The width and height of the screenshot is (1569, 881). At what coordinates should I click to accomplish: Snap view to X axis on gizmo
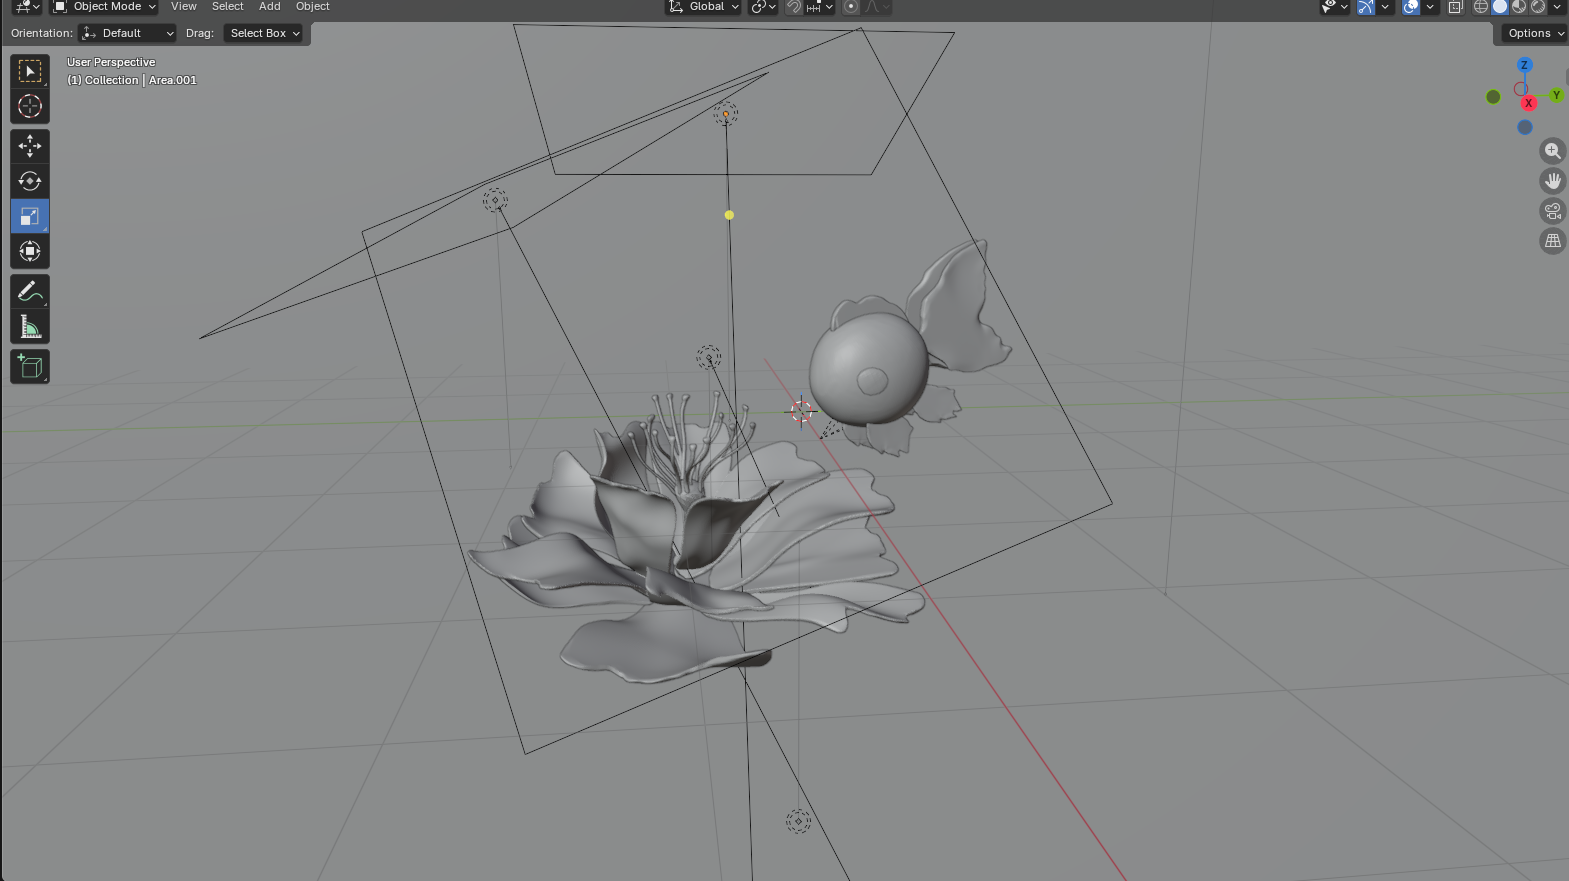tap(1528, 103)
